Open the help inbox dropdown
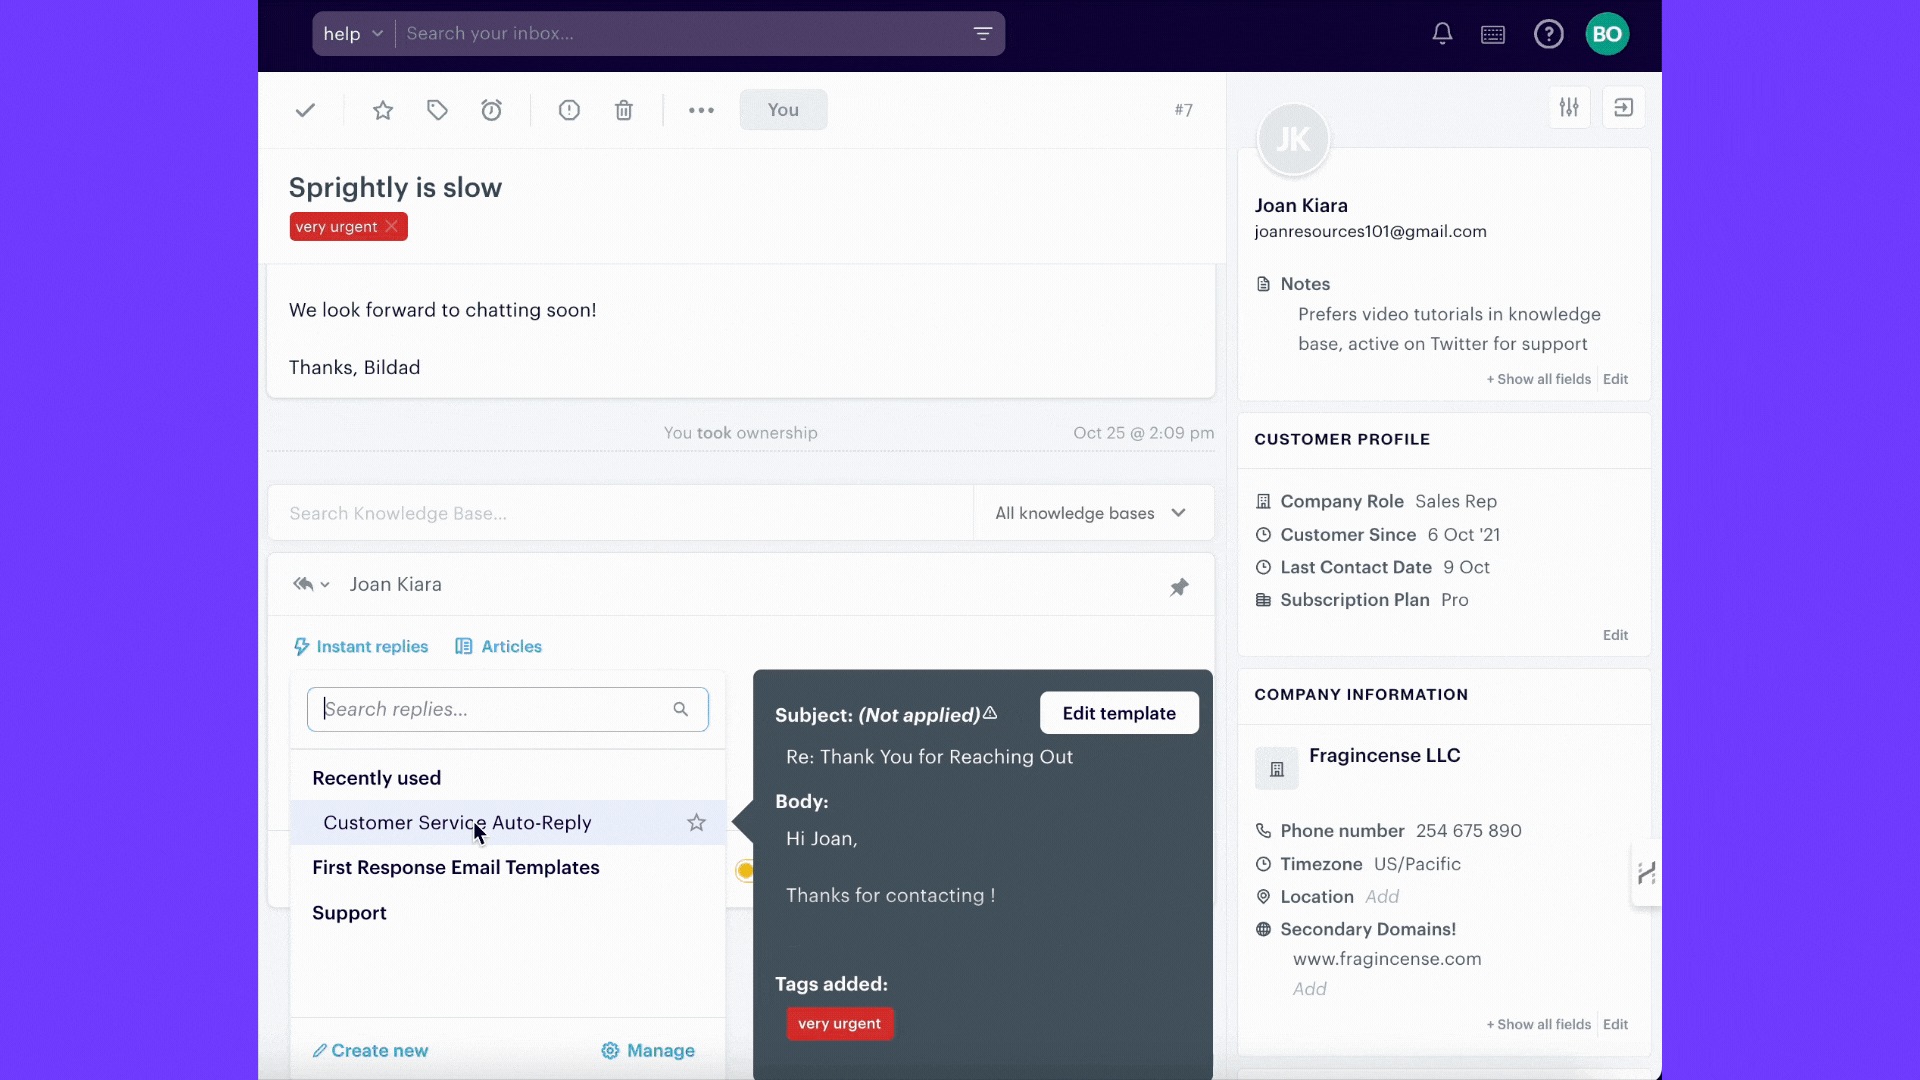This screenshot has width=1920, height=1080. (351, 33)
